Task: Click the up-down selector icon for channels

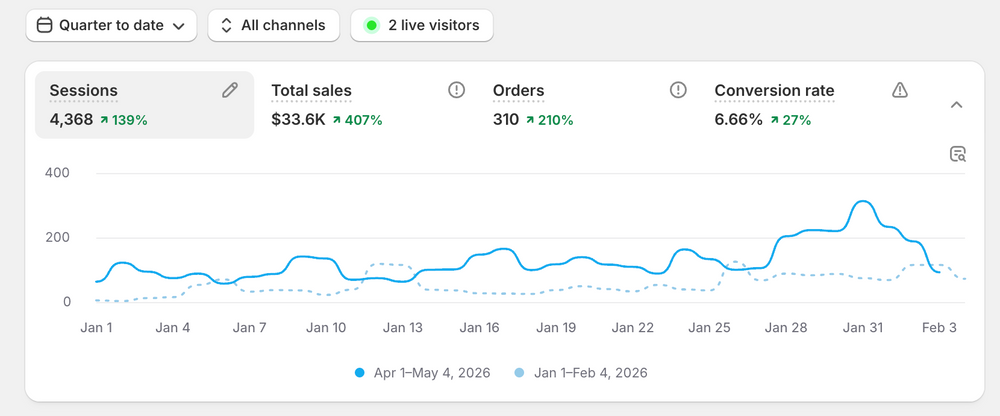Action: point(226,26)
